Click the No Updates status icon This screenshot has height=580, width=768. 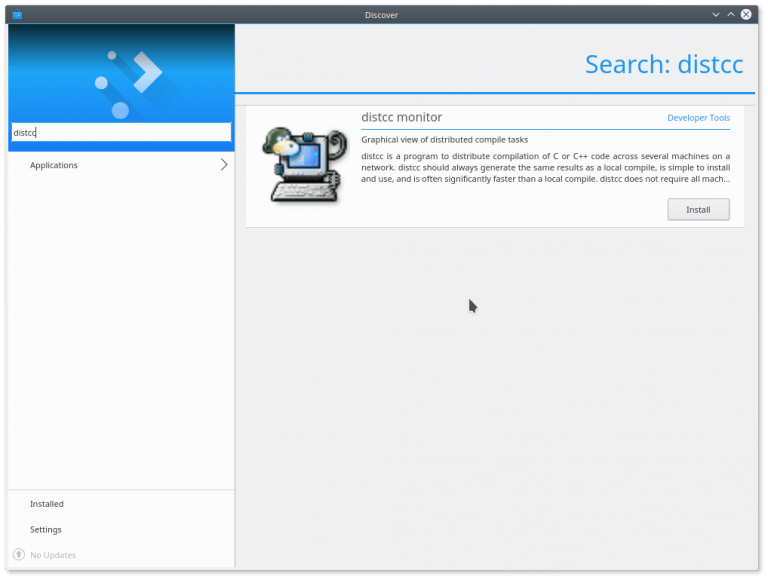point(19,555)
